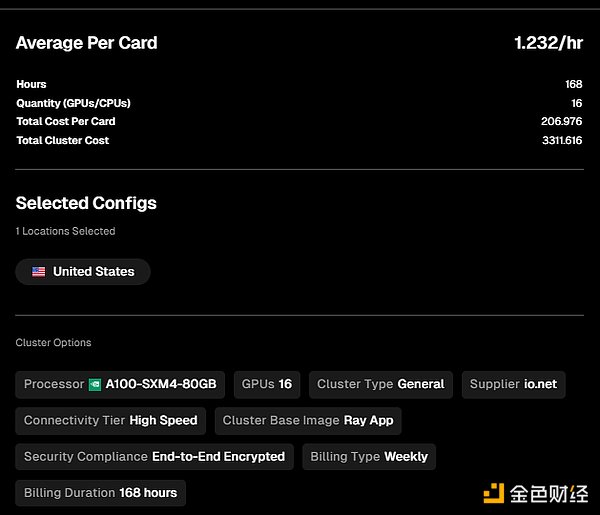Click the 1.232/hr price value
The image size is (600, 515).
548,43
